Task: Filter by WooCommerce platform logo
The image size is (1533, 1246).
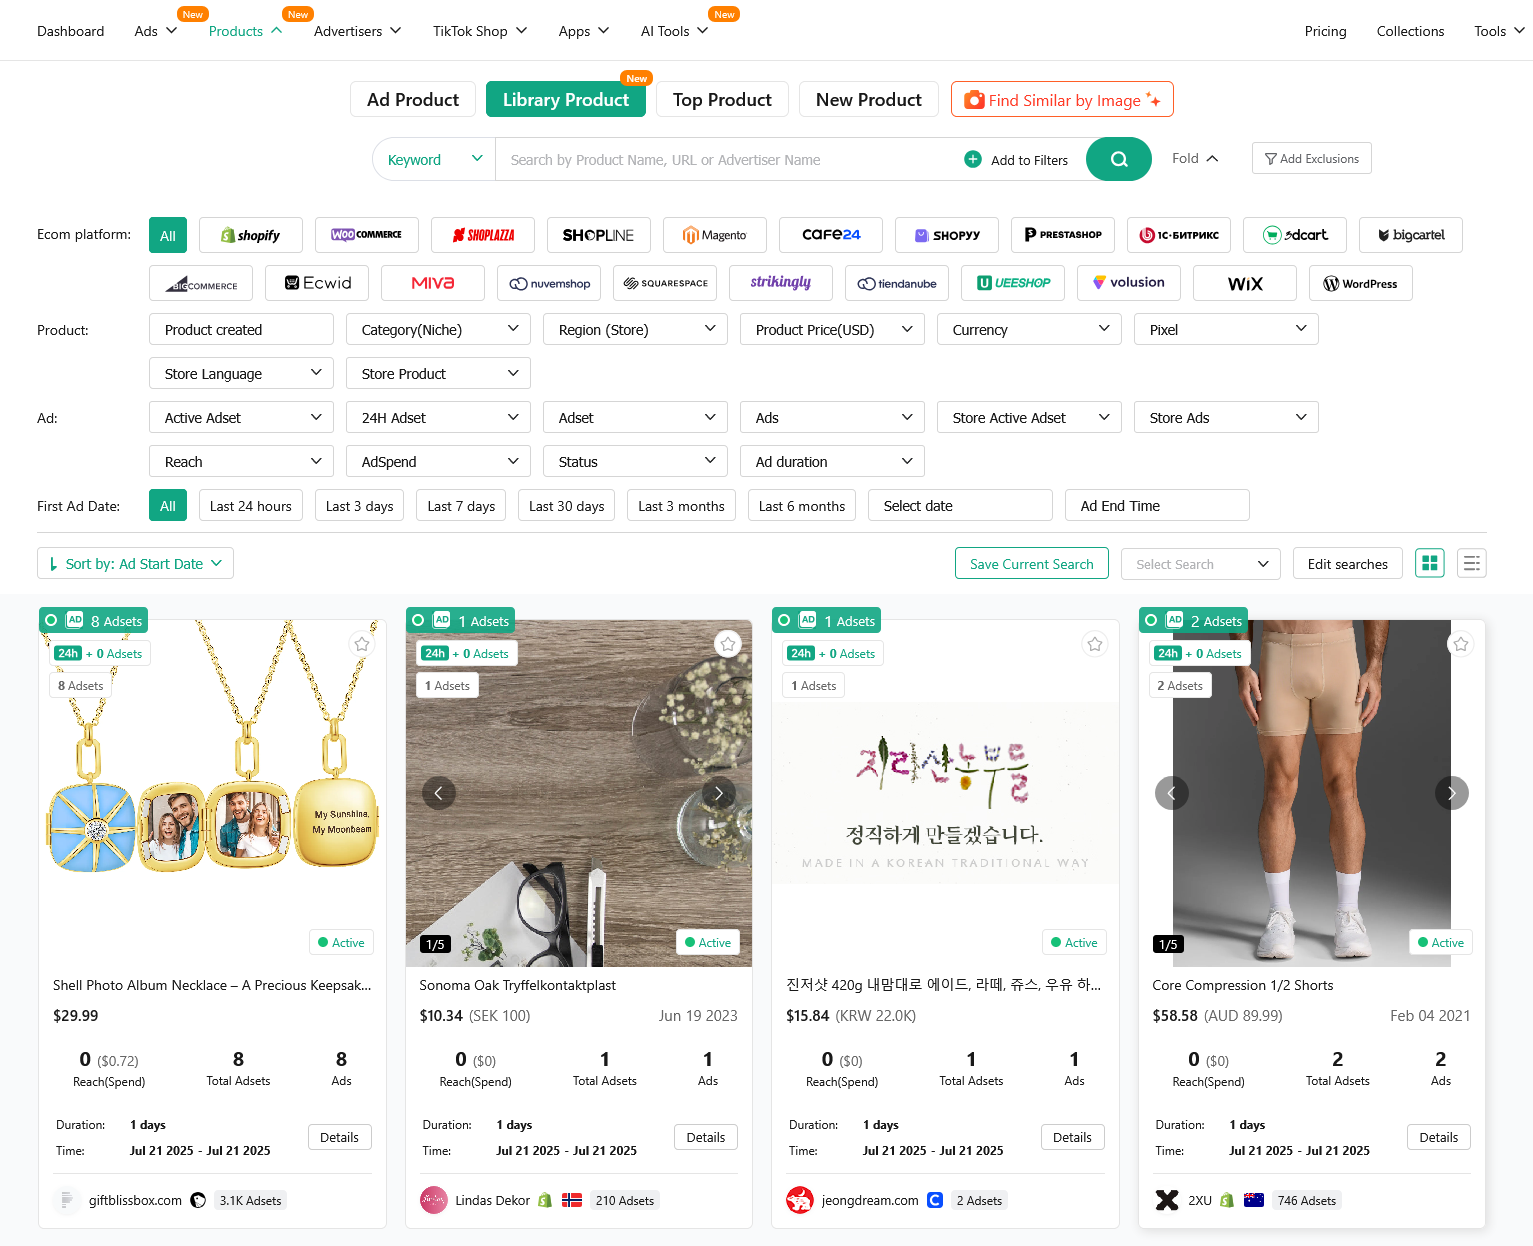Action: pos(367,235)
